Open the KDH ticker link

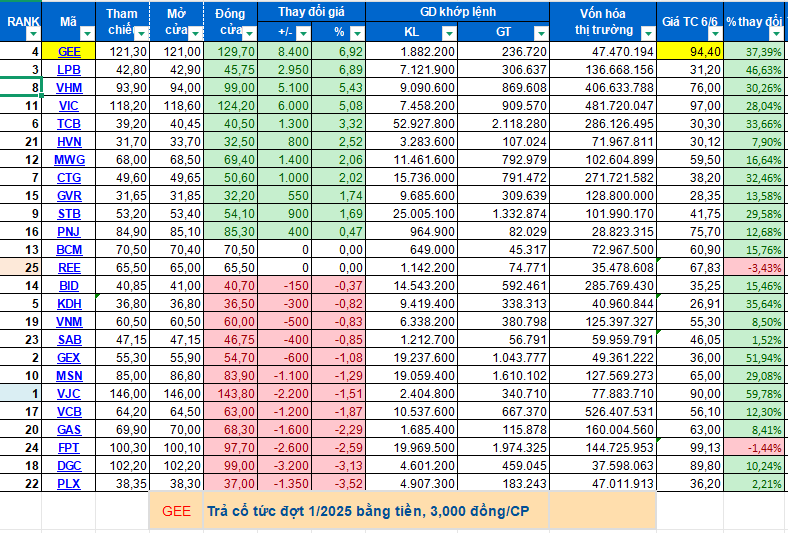tap(69, 304)
